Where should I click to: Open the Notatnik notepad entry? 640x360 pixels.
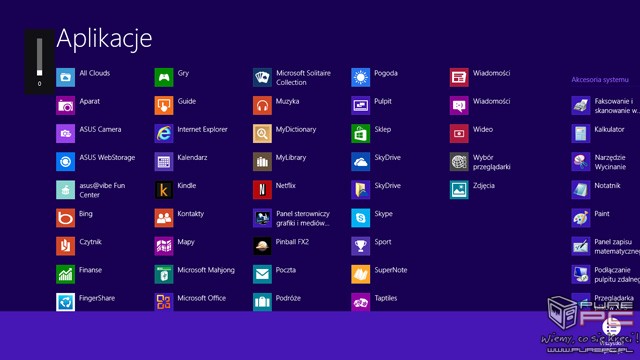[580, 190]
